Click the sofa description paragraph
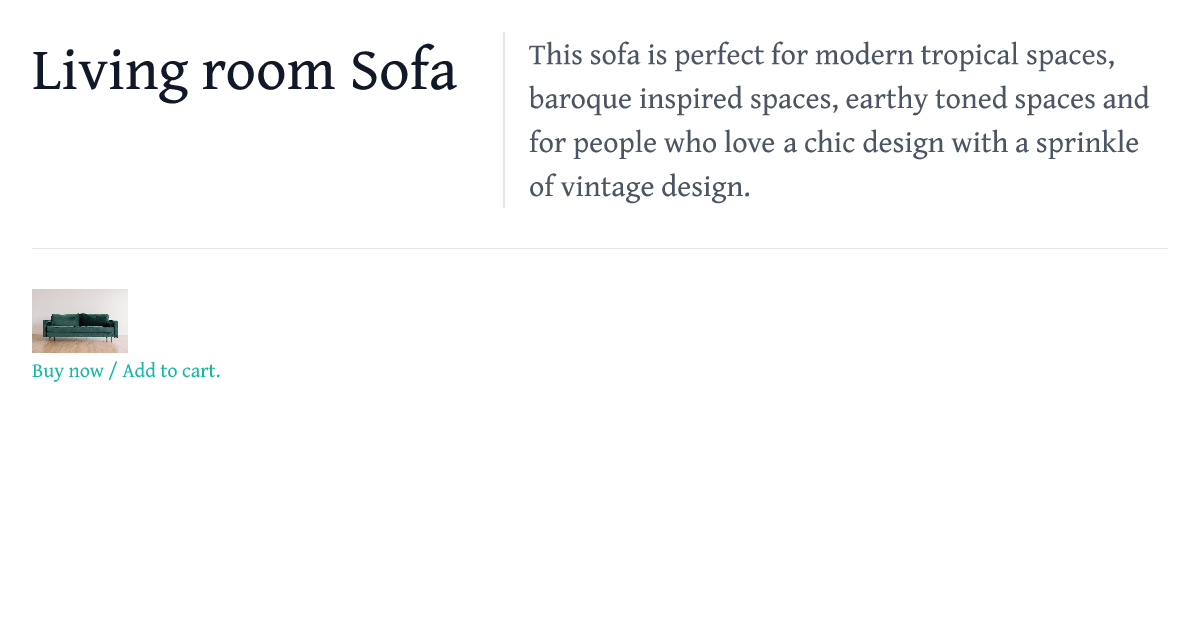 point(838,120)
